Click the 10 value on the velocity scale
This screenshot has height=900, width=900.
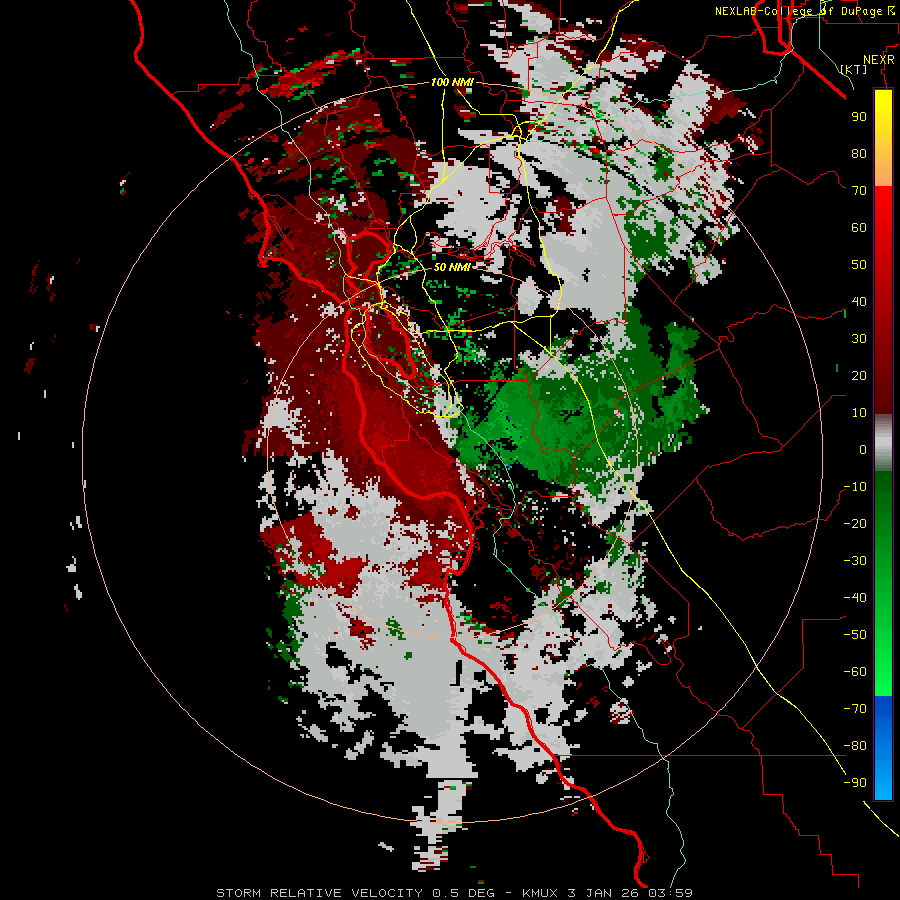point(859,413)
